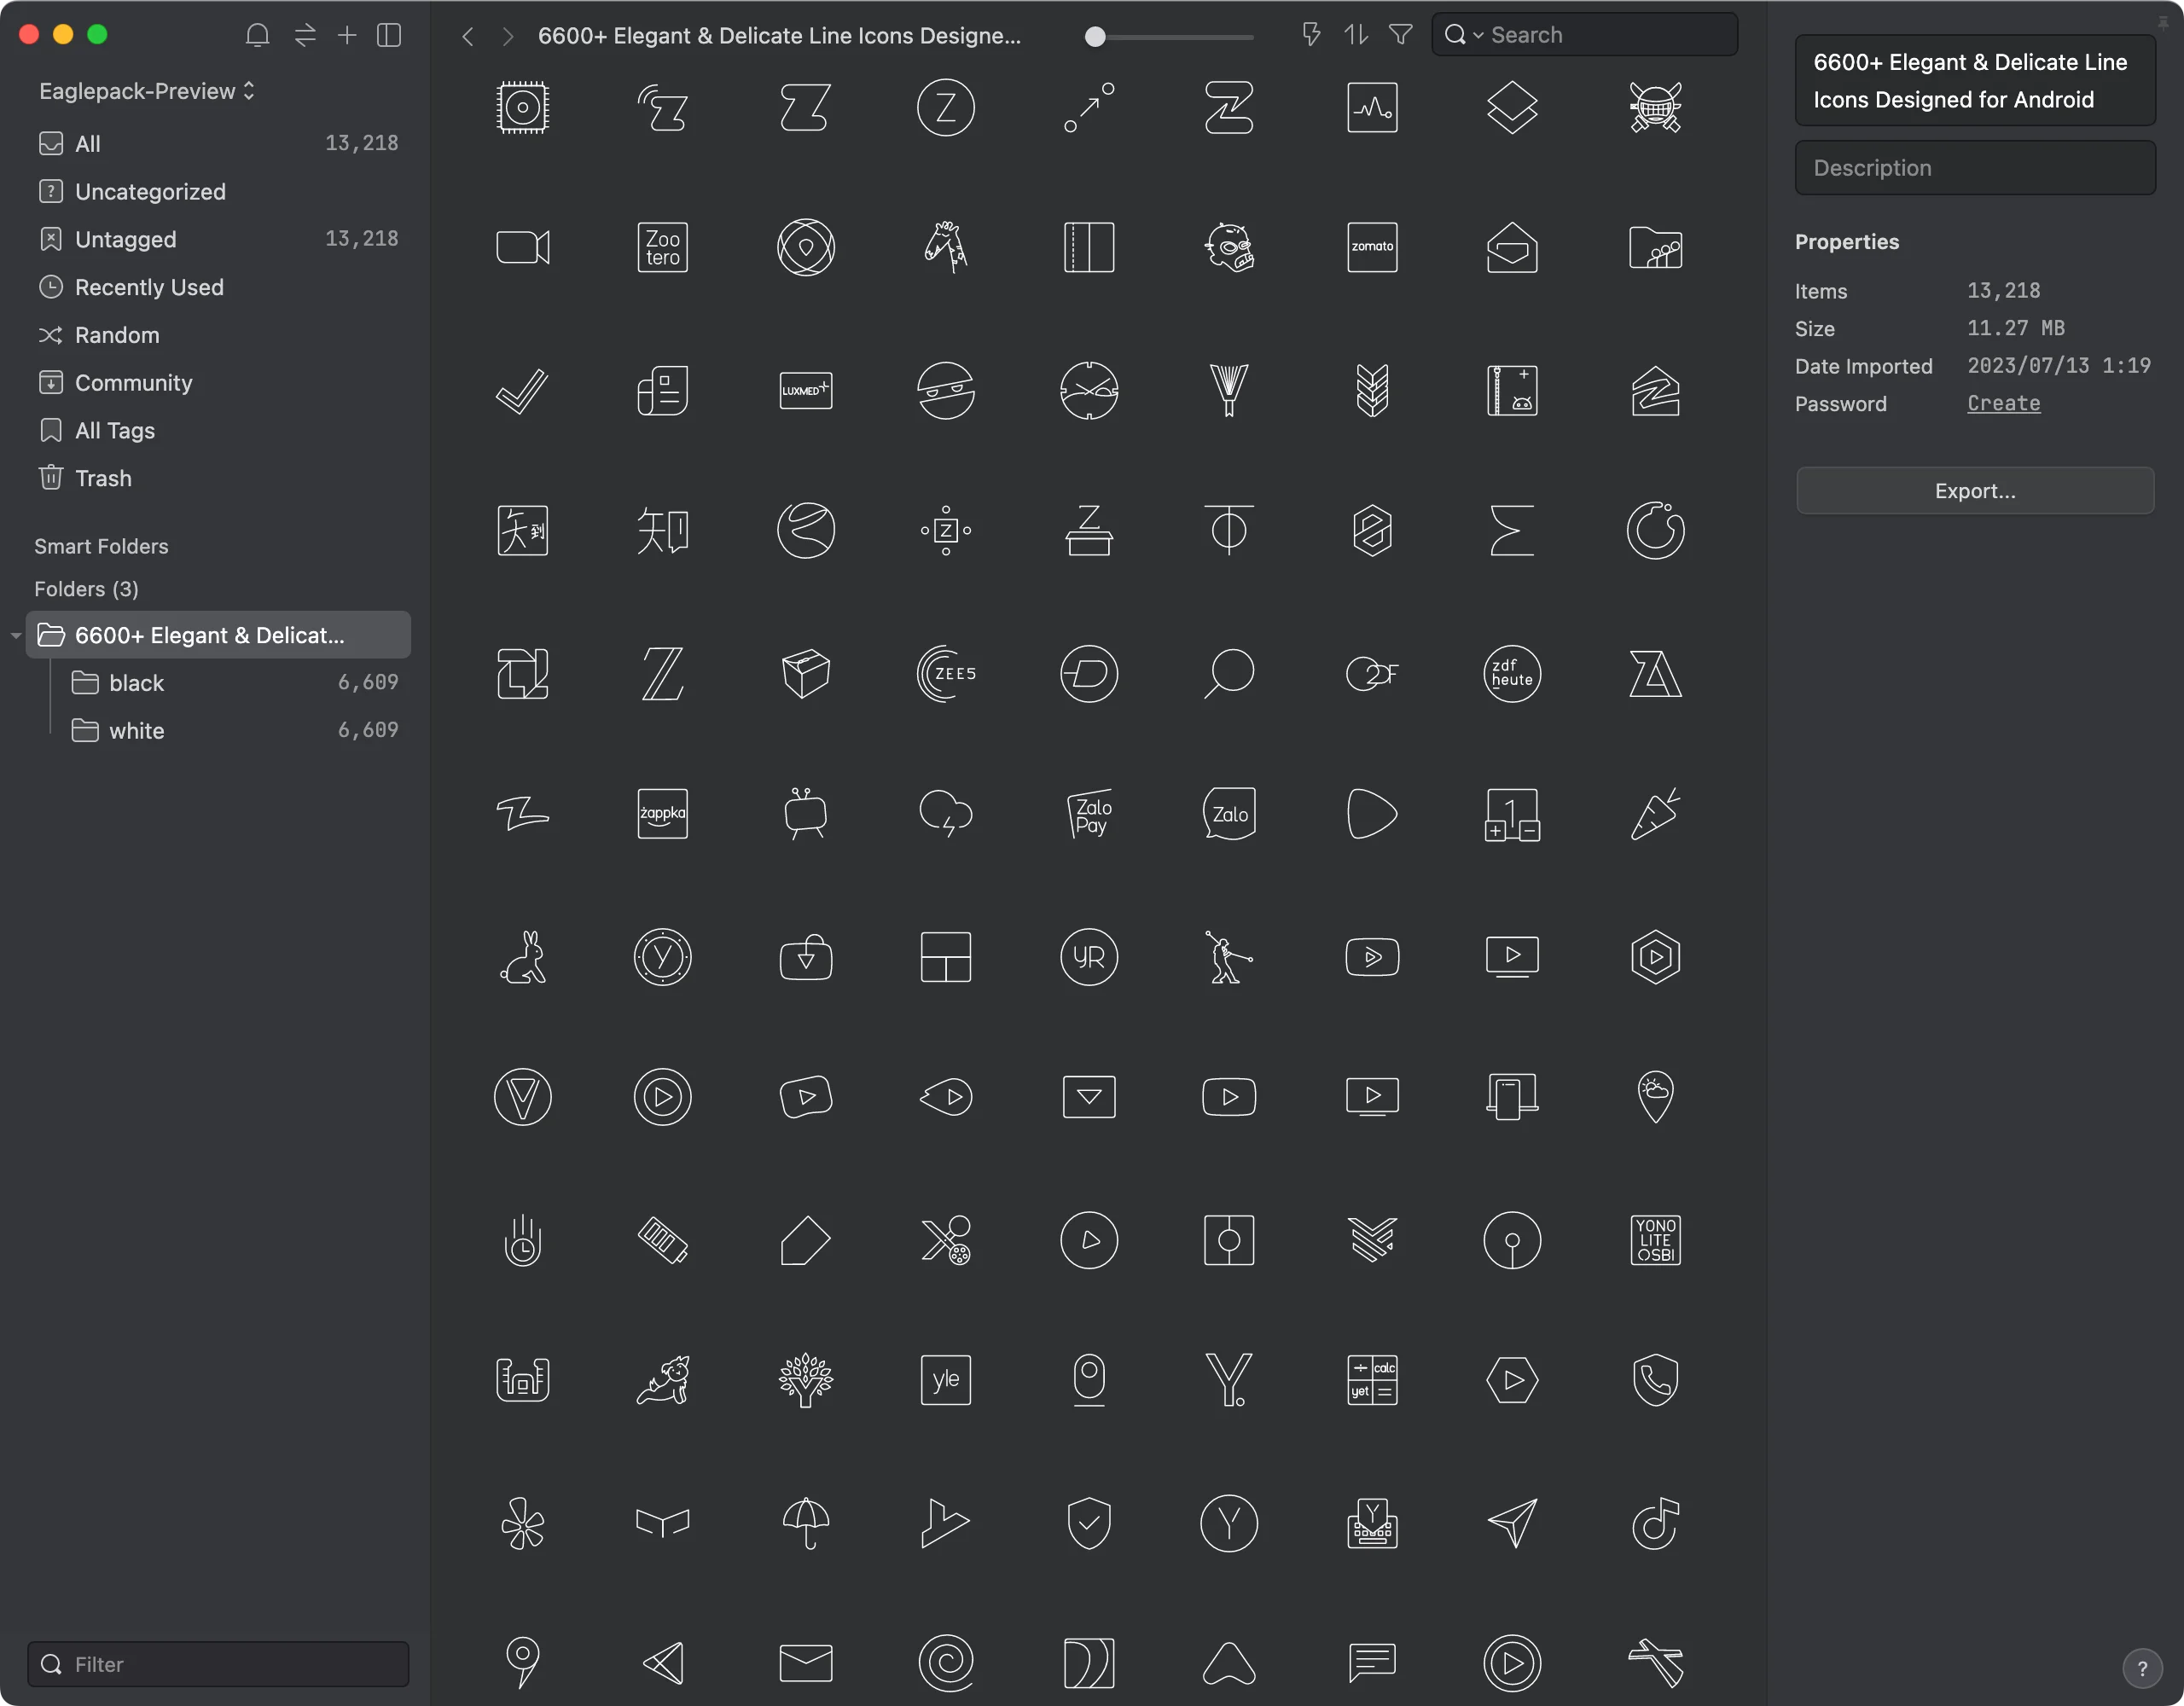Open the search options dropdown chevron
Image resolution: width=2184 pixels, height=1706 pixels.
click(1478, 36)
